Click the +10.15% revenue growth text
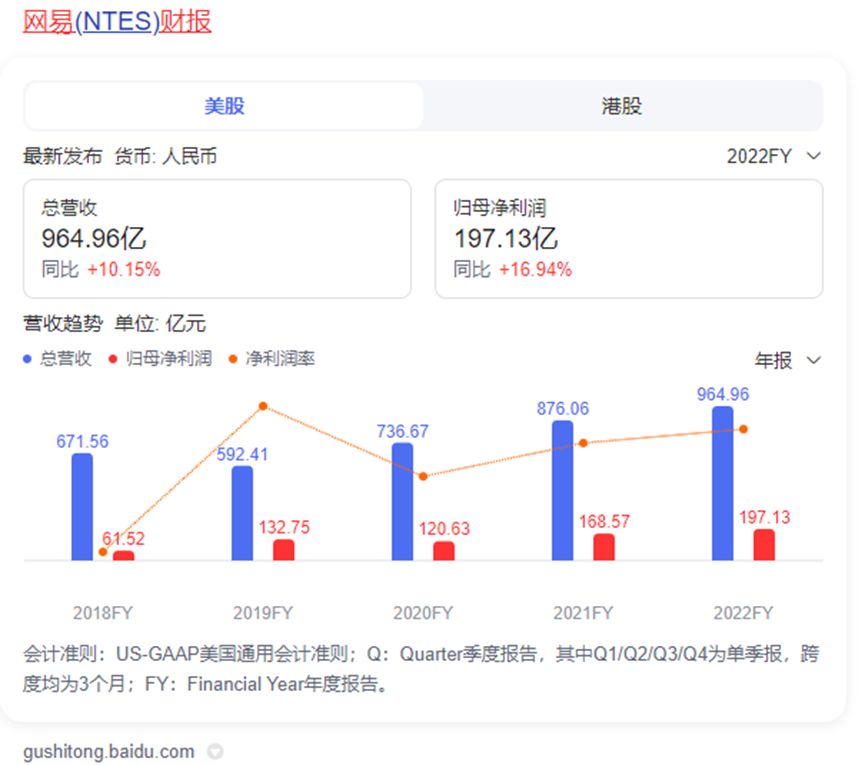This screenshot has height=765, width=865. click(x=124, y=269)
